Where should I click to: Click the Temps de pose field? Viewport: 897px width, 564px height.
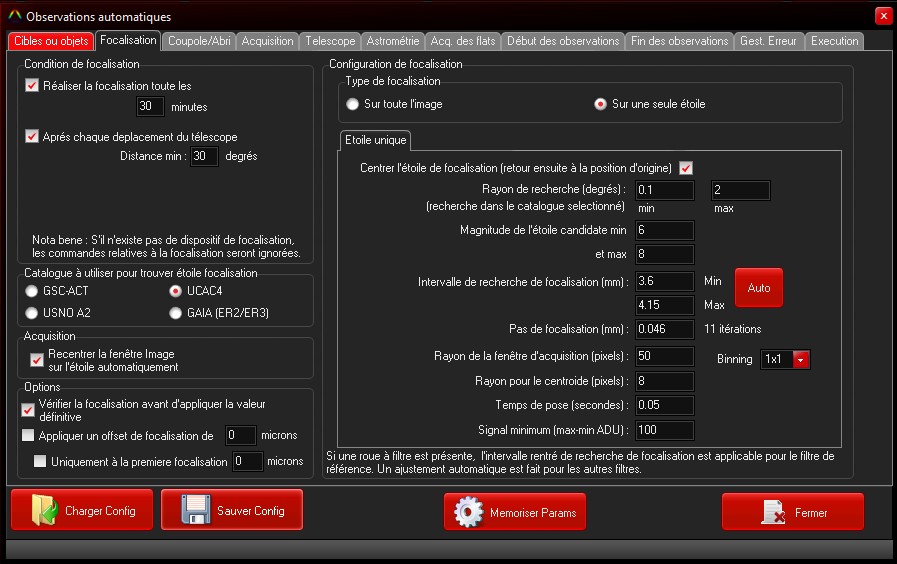pos(665,405)
